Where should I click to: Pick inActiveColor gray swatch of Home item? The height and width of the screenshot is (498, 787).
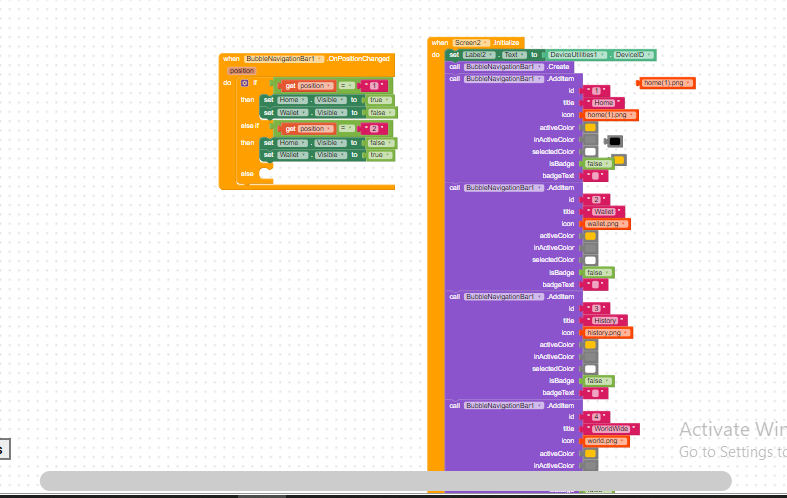[x=590, y=140]
